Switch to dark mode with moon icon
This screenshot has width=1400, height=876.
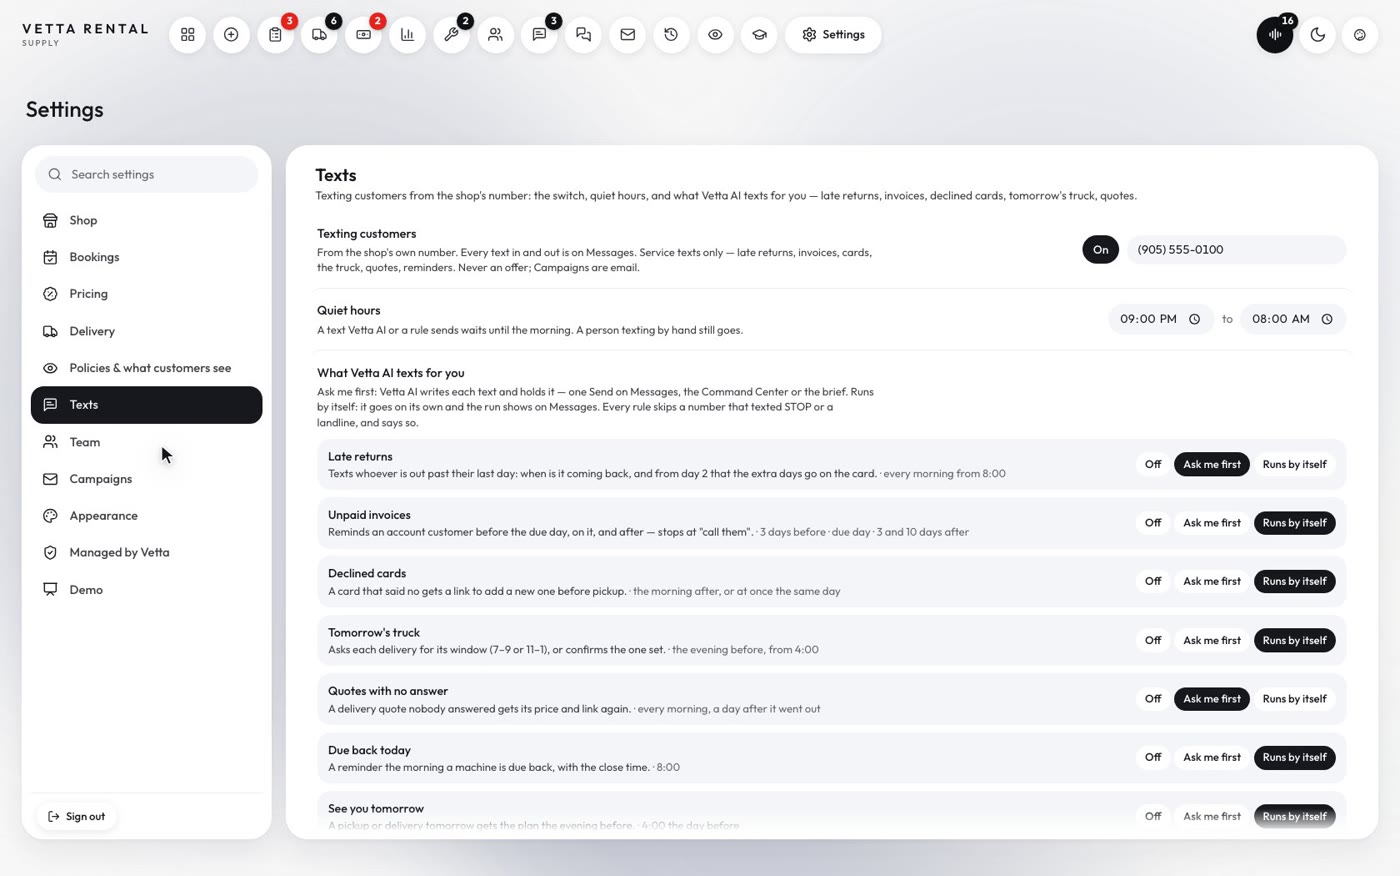[1318, 35]
